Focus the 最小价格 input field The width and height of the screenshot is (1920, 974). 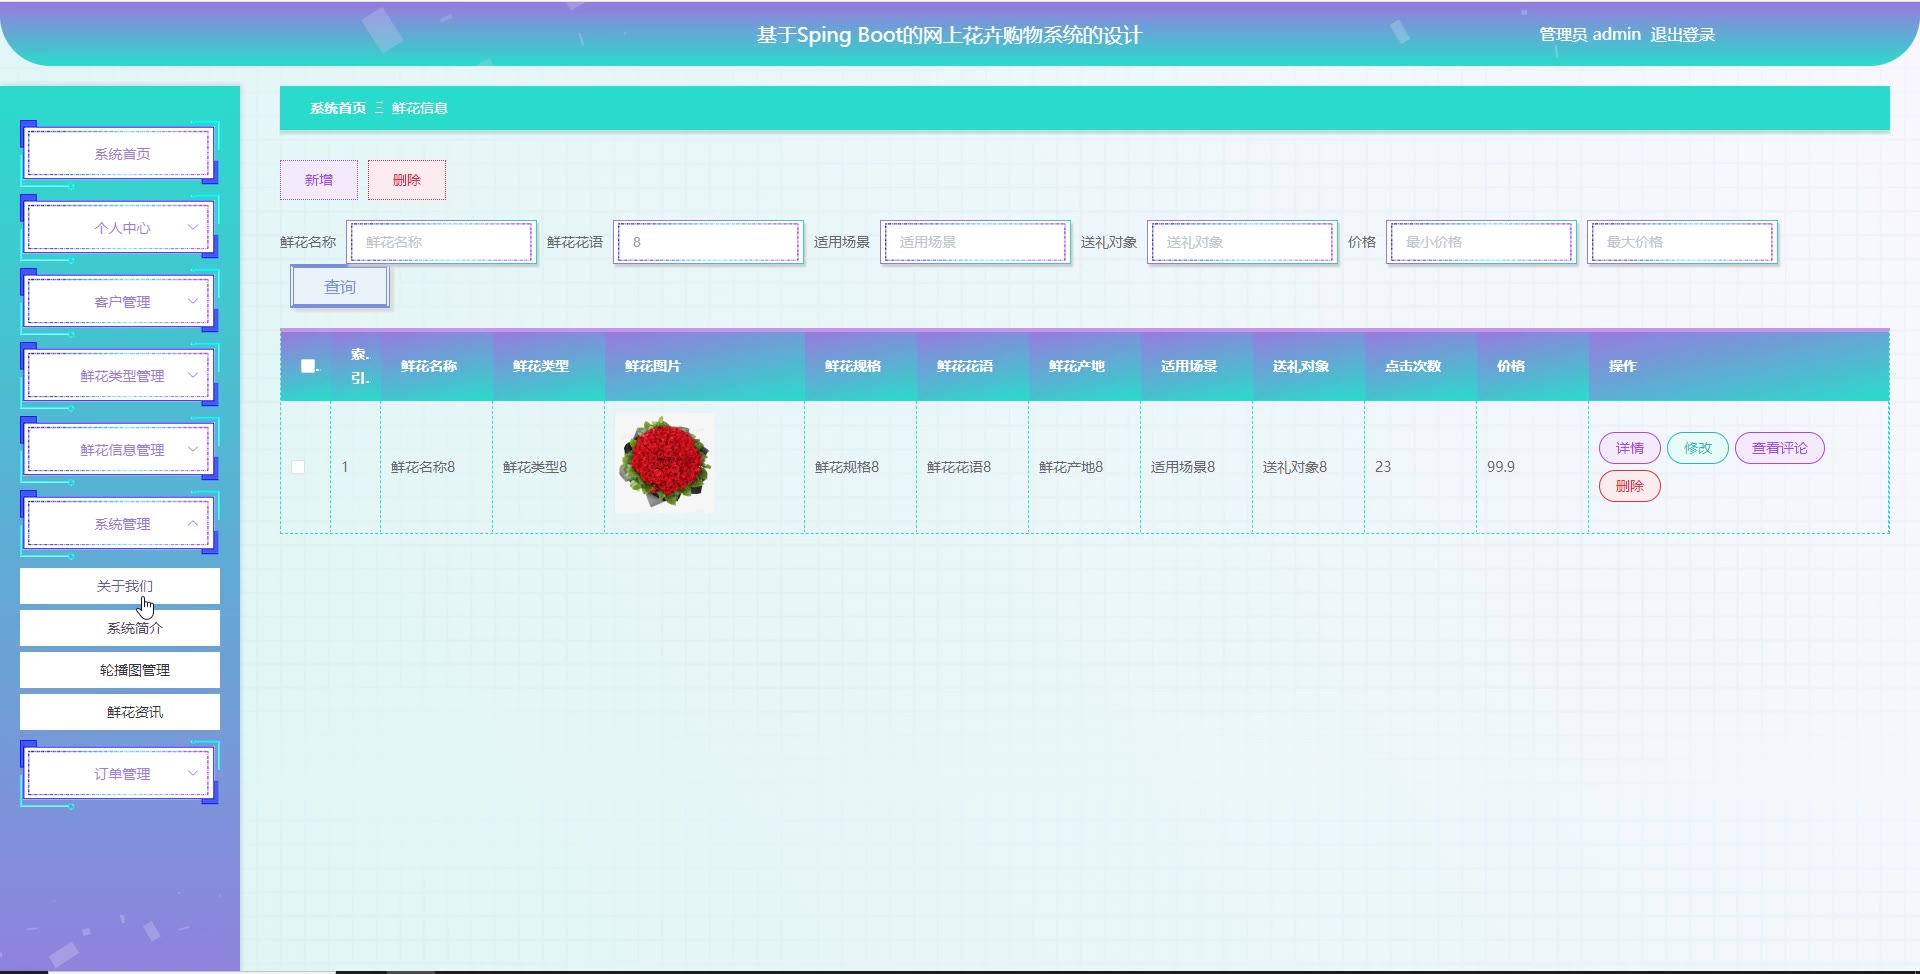coord(1482,242)
